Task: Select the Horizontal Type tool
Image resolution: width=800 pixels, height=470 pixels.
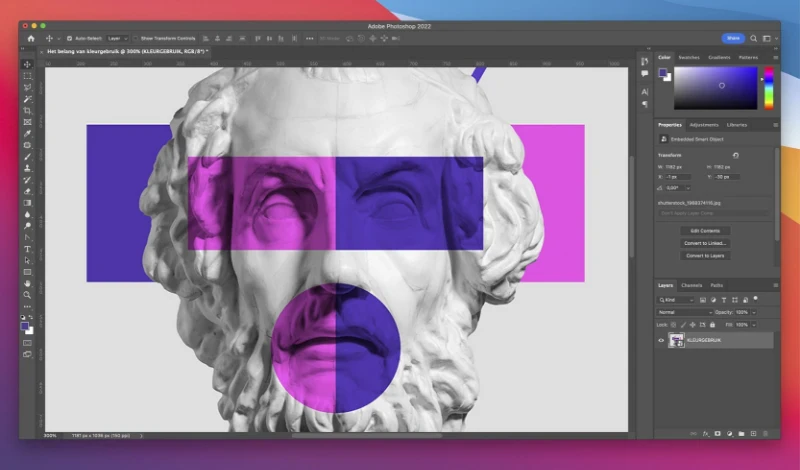Action: click(28, 249)
